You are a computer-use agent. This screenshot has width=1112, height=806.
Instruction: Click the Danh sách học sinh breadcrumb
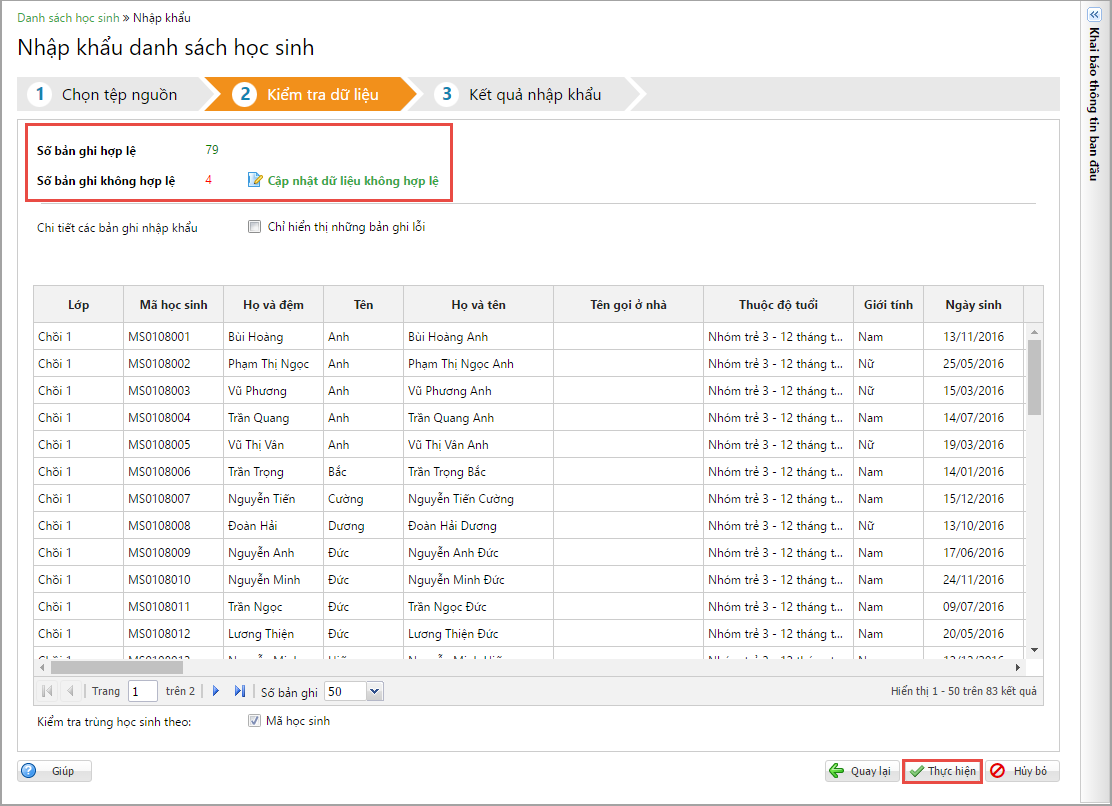click(67, 18)
